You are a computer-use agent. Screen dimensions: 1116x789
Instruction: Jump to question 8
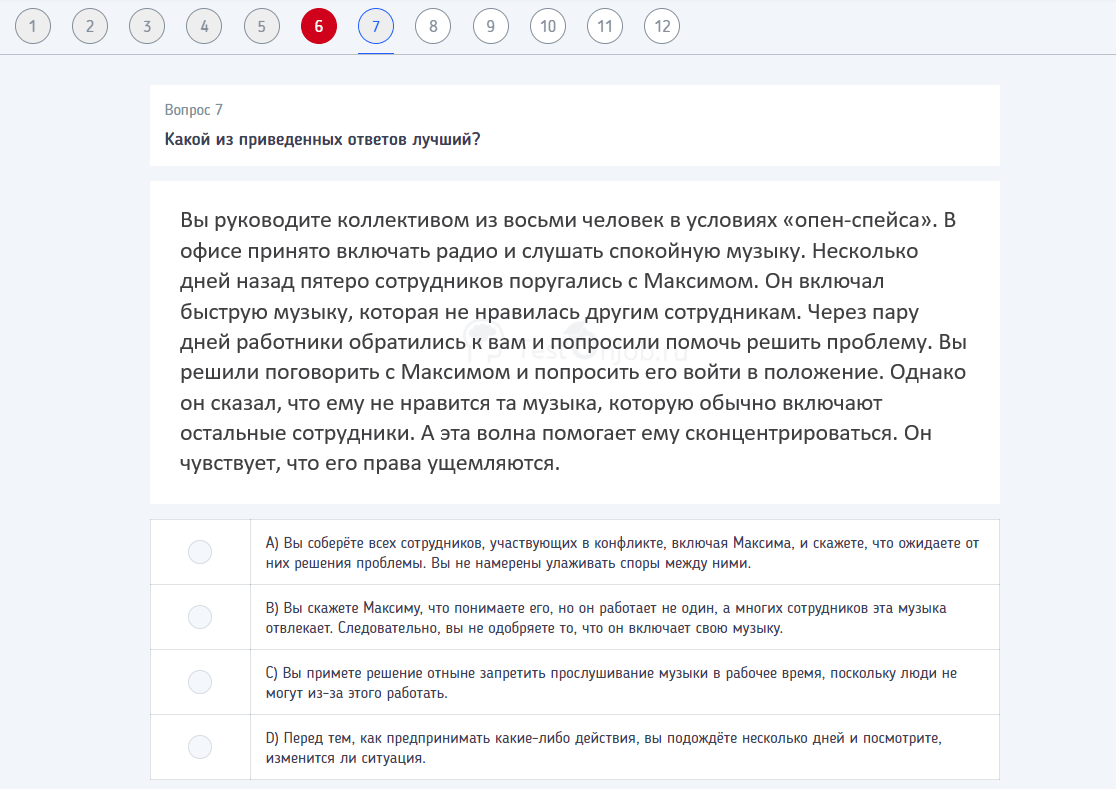pos(433,26)
